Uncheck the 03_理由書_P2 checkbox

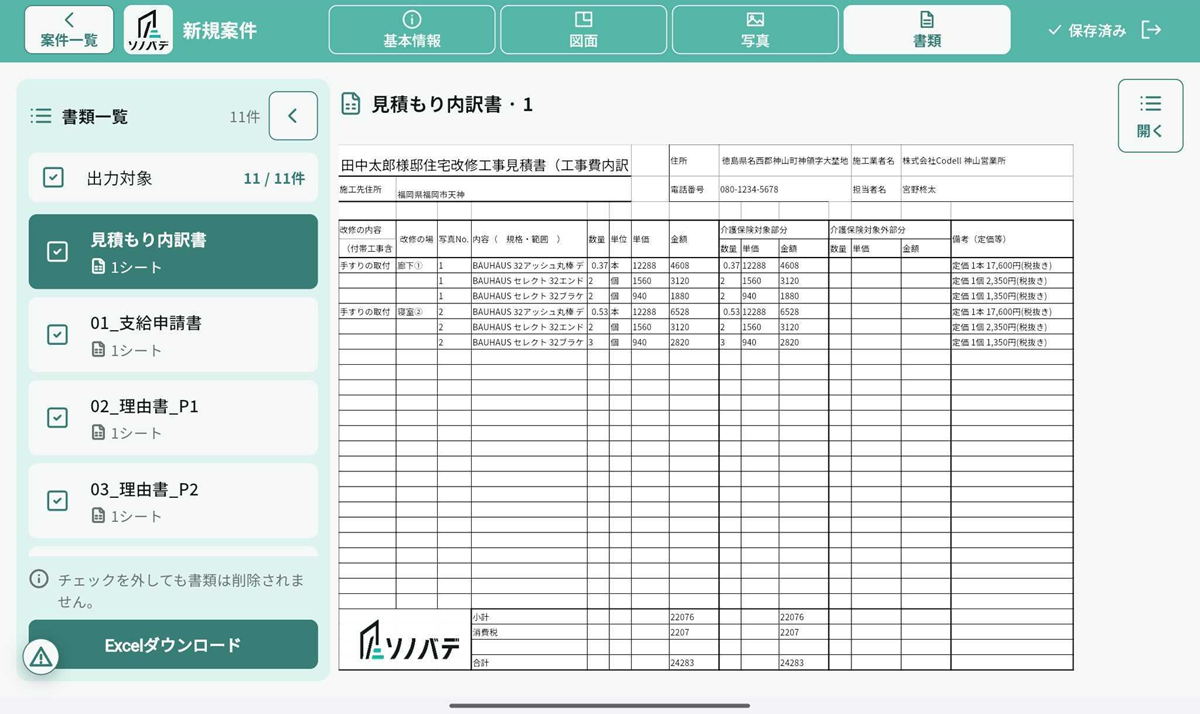[58, 501]
